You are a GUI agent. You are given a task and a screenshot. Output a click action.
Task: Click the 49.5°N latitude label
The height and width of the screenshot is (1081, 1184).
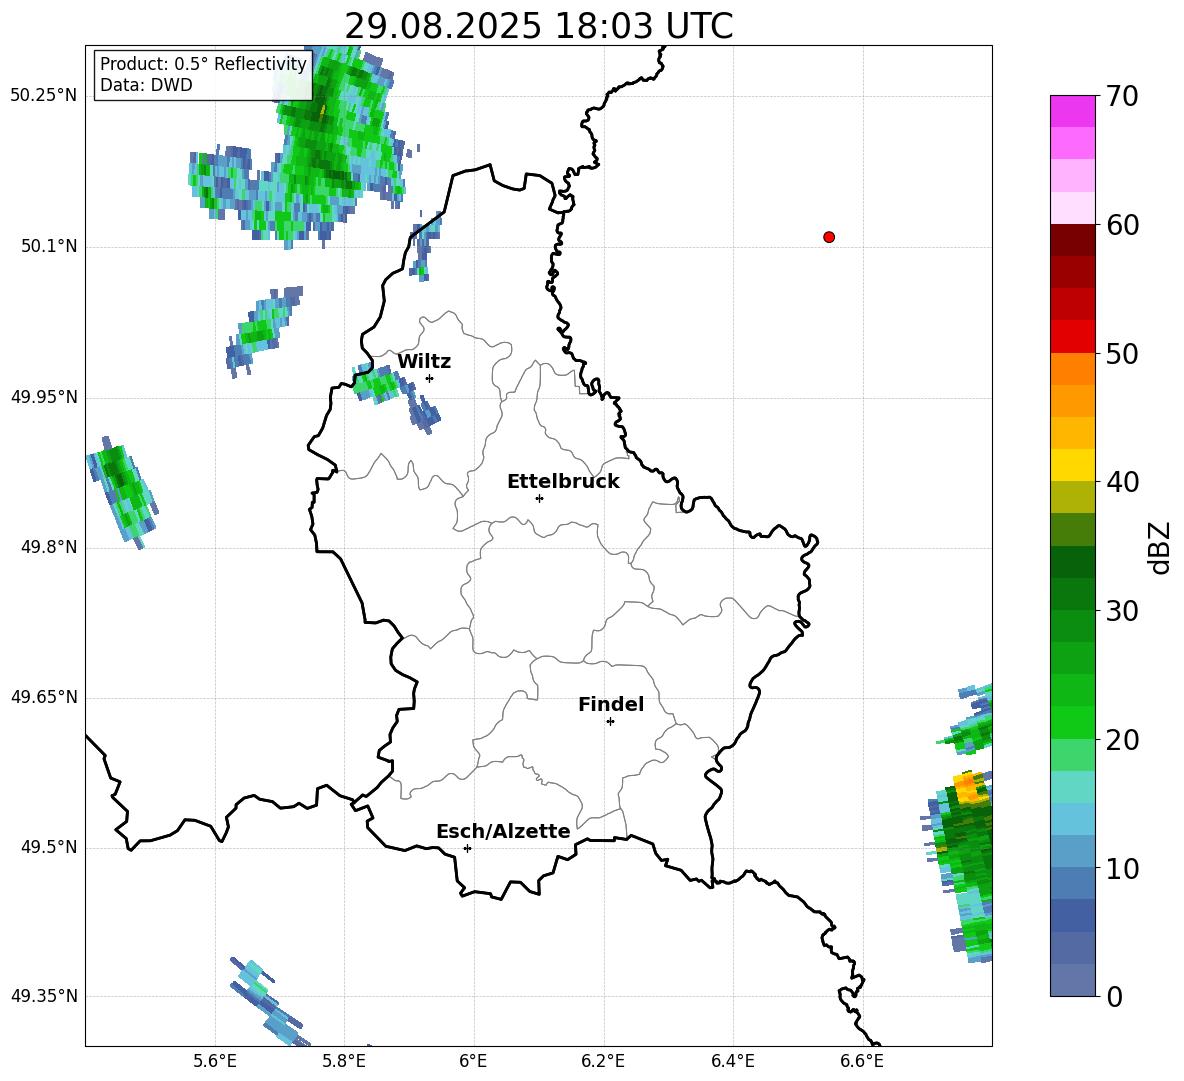point(49,848)
